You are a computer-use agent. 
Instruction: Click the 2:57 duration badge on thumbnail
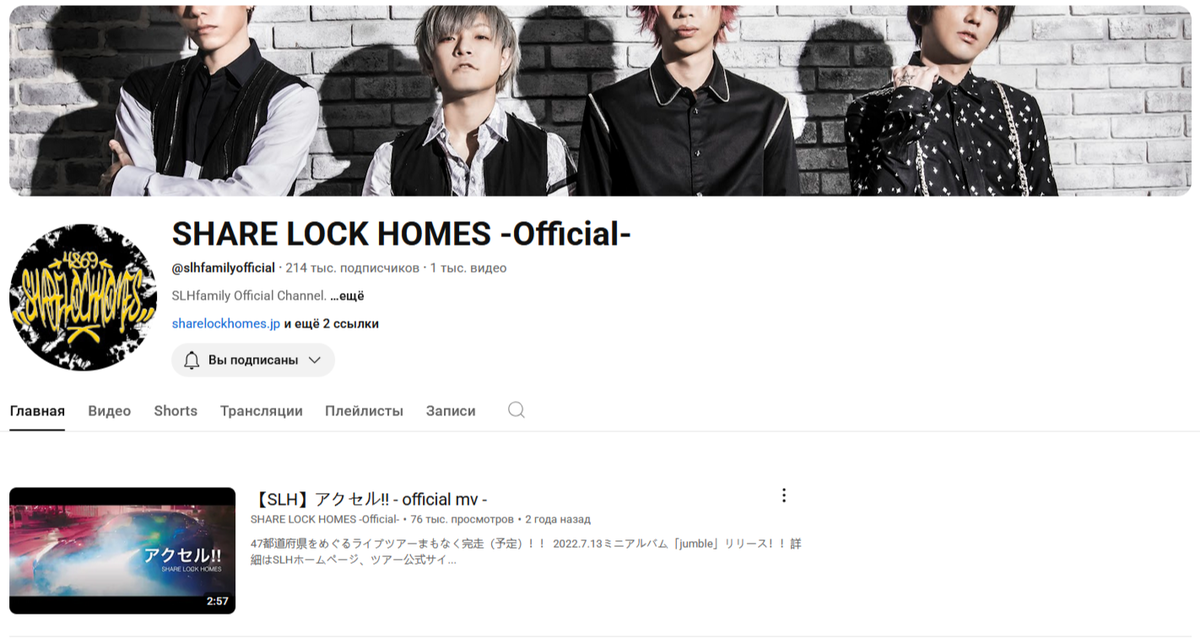pyautogui.click(x=217, y=601)
